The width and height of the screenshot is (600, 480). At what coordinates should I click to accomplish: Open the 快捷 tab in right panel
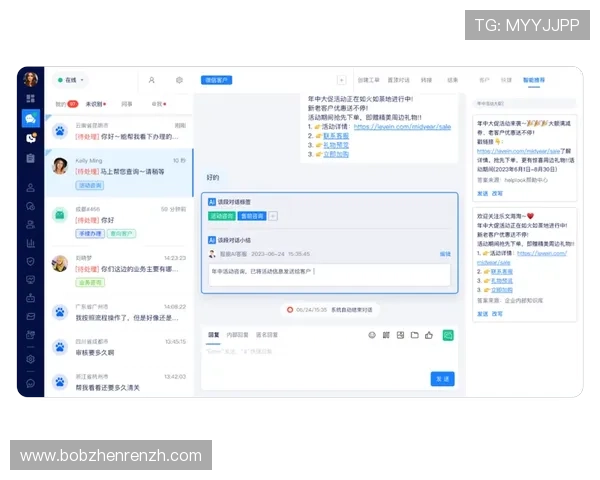coord(506,80)
